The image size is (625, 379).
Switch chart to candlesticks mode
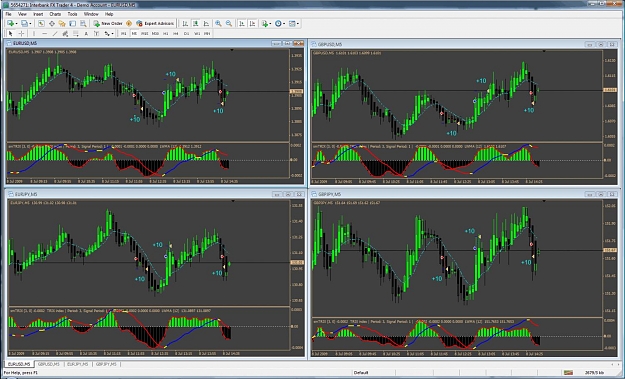pos(196,24)
